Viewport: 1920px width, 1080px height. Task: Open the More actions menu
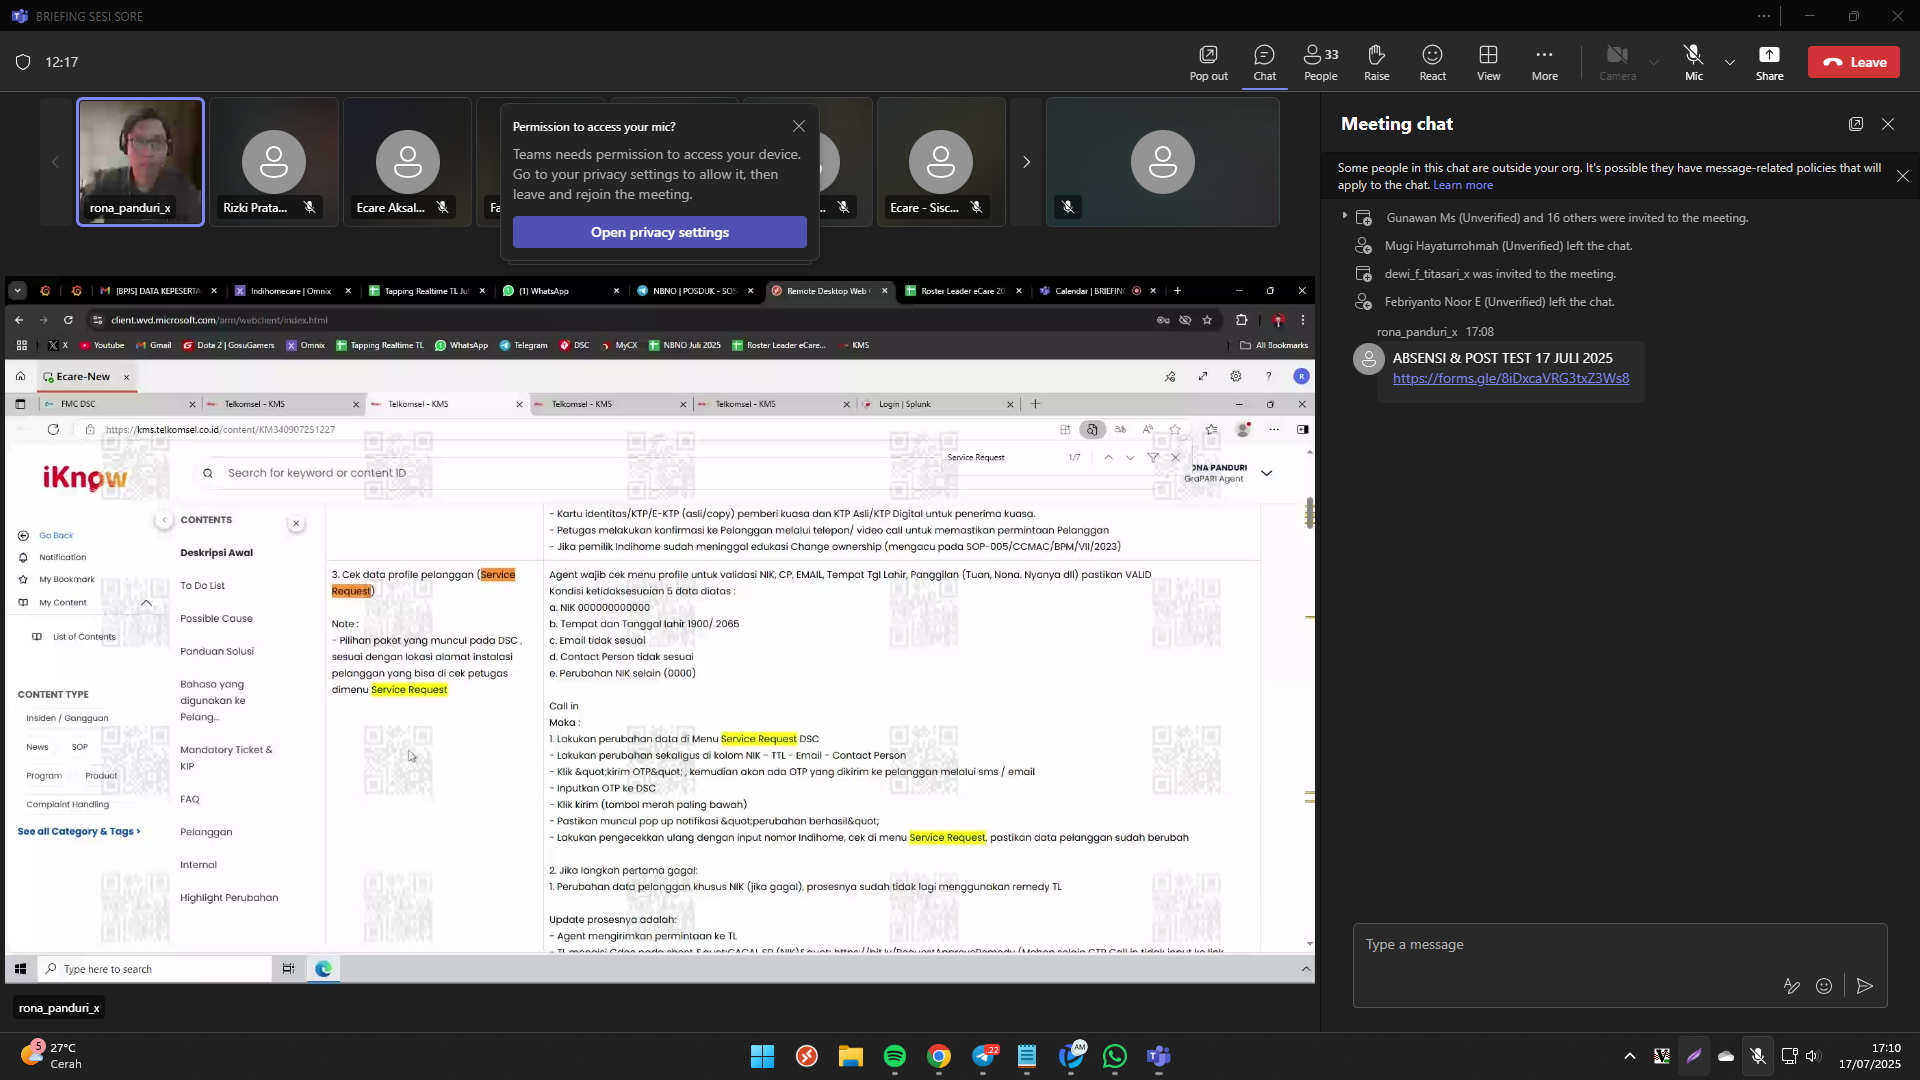click(x=1544, y=62)
